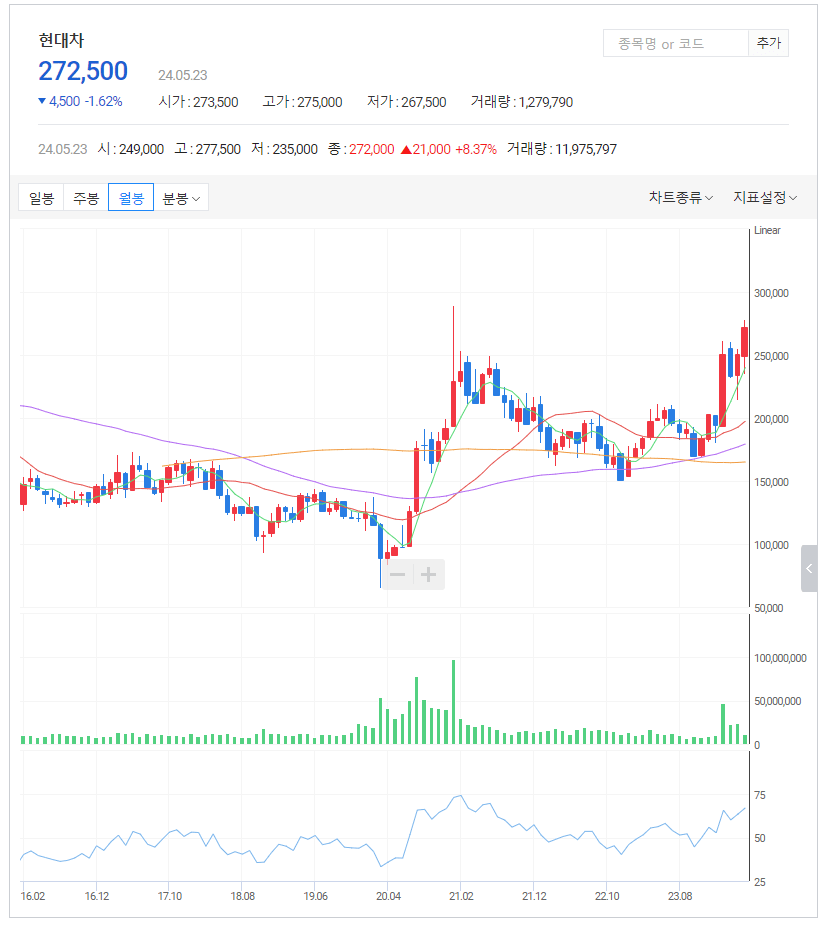Open the 지표설정 indicator settings dropdown
Viewport: 827px width, 925px height.
[x=765, y=198]
